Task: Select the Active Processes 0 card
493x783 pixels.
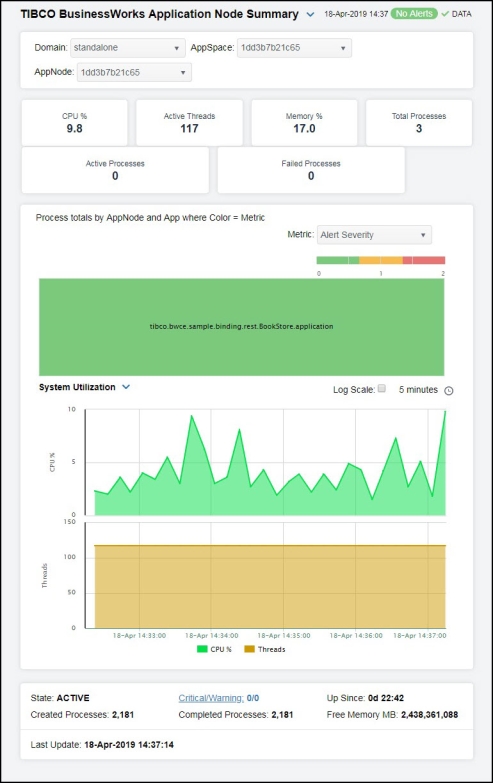Action: 115,170
